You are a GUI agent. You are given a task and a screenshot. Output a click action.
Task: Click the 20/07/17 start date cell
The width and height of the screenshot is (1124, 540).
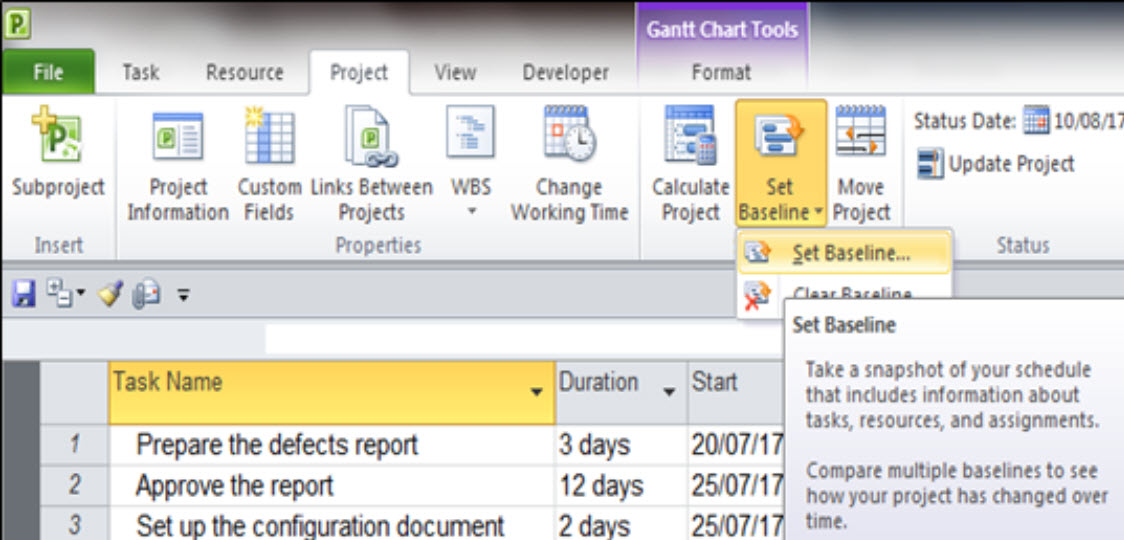tap(736, 445)
